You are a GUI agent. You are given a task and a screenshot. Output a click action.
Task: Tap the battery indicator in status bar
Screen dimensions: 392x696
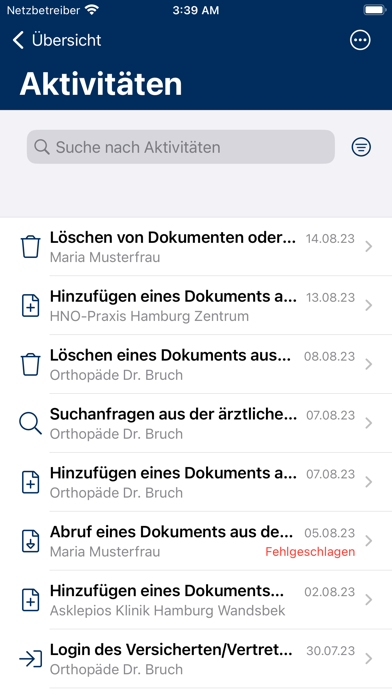(x=374, y=10)
